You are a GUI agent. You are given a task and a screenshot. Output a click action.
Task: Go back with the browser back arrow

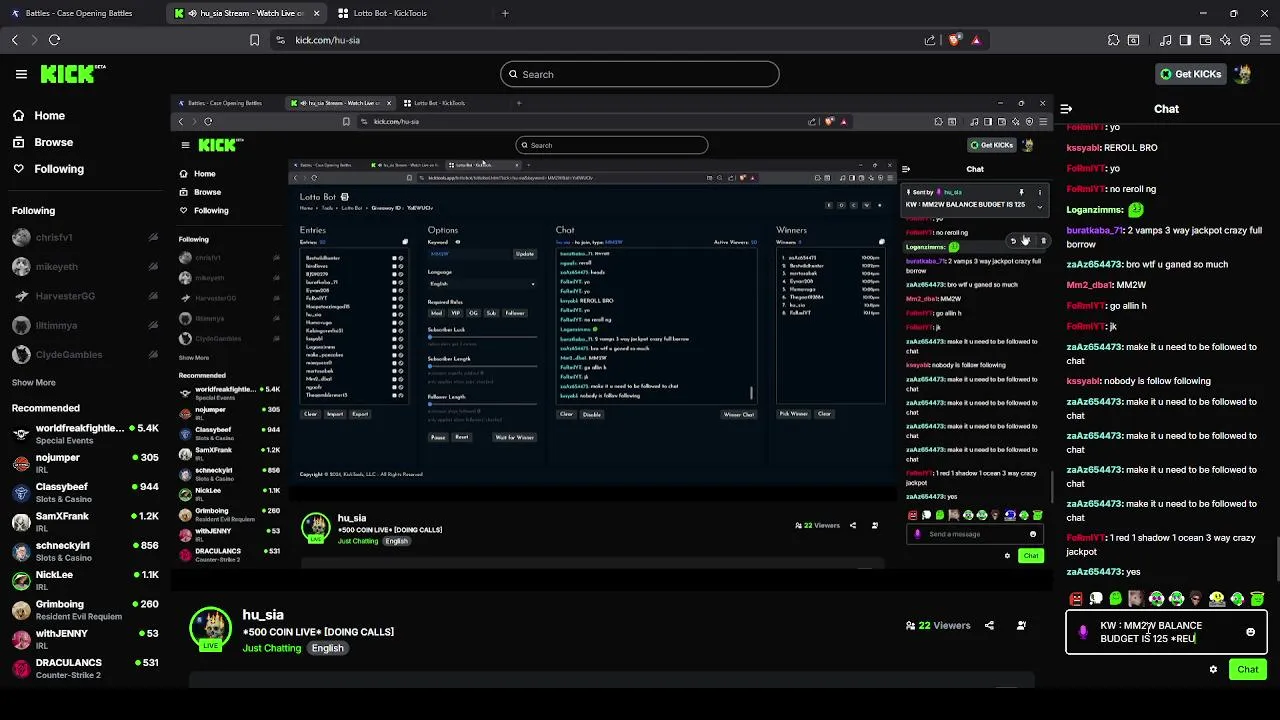(15, 40)
